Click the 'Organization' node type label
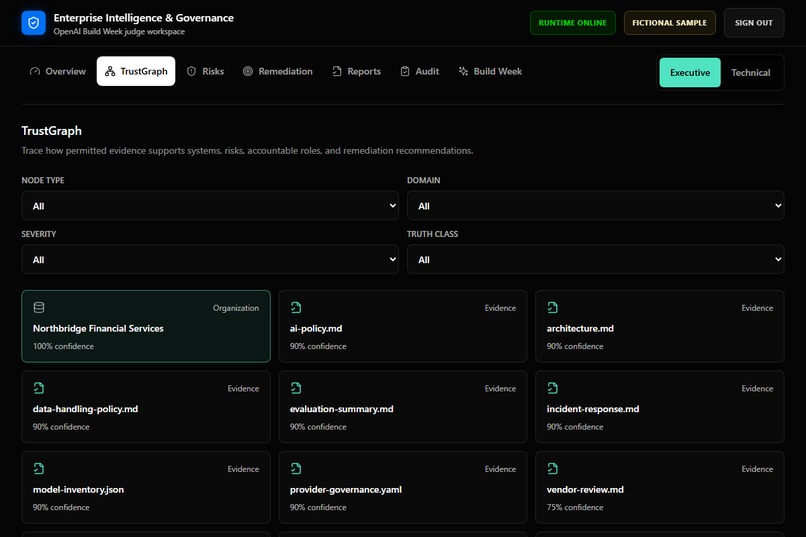 click(236, 308)
